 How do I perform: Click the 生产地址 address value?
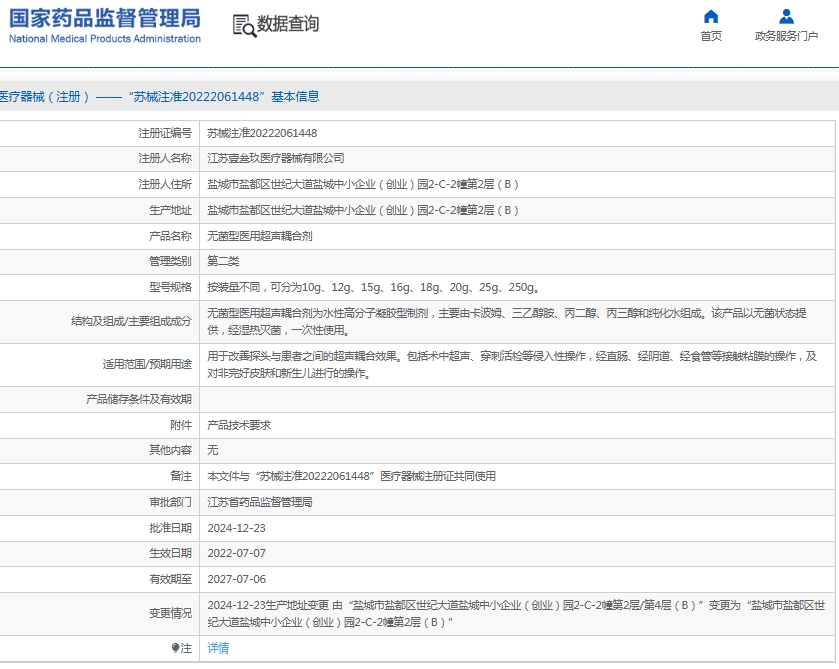click(363, 210)
